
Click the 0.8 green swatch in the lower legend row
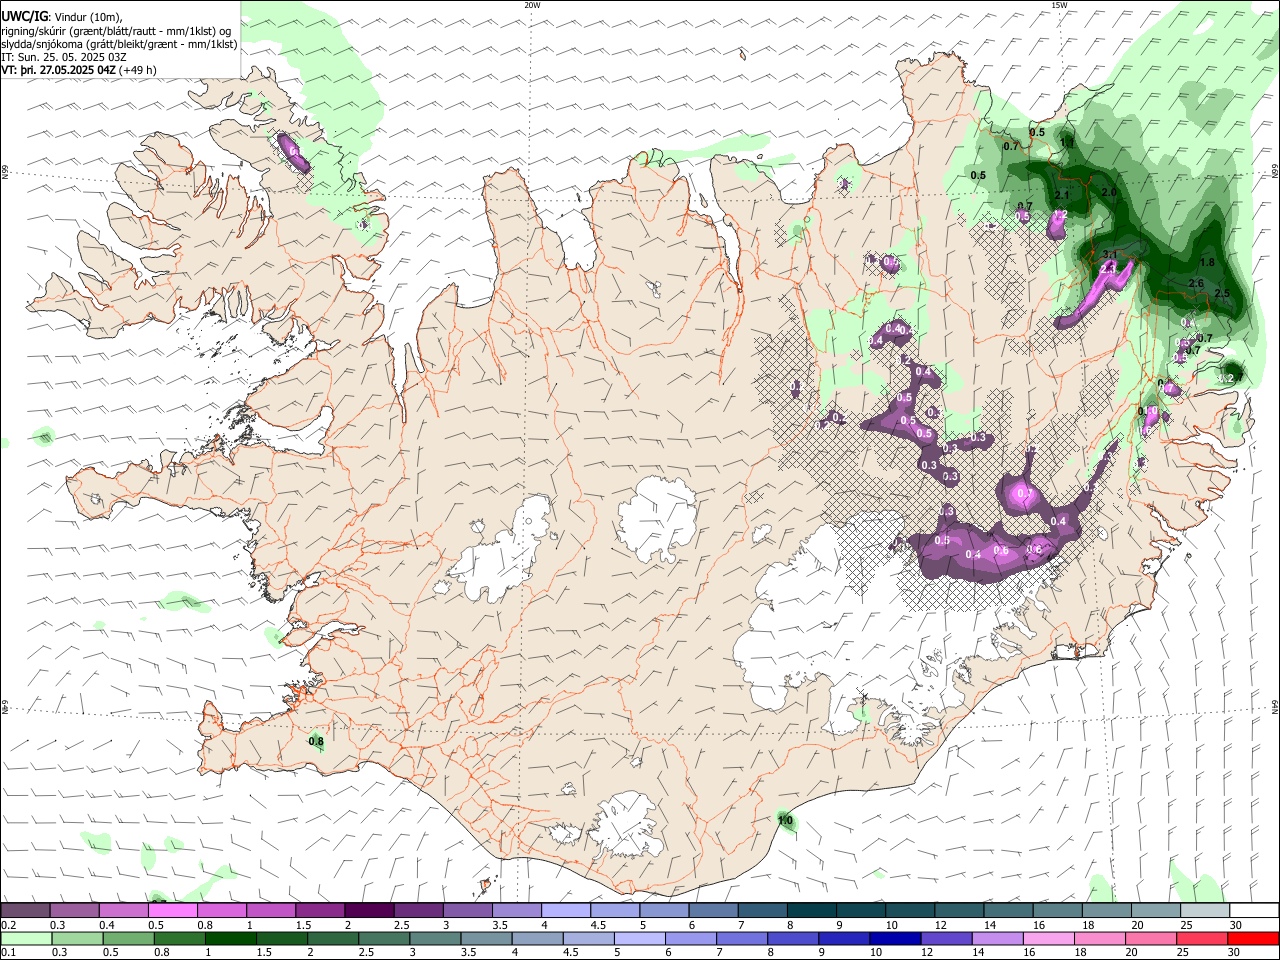pos(181,939)
